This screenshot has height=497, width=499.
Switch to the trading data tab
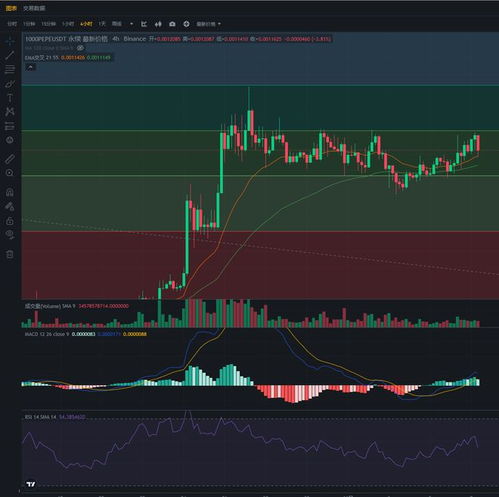(x=34, y=8)
